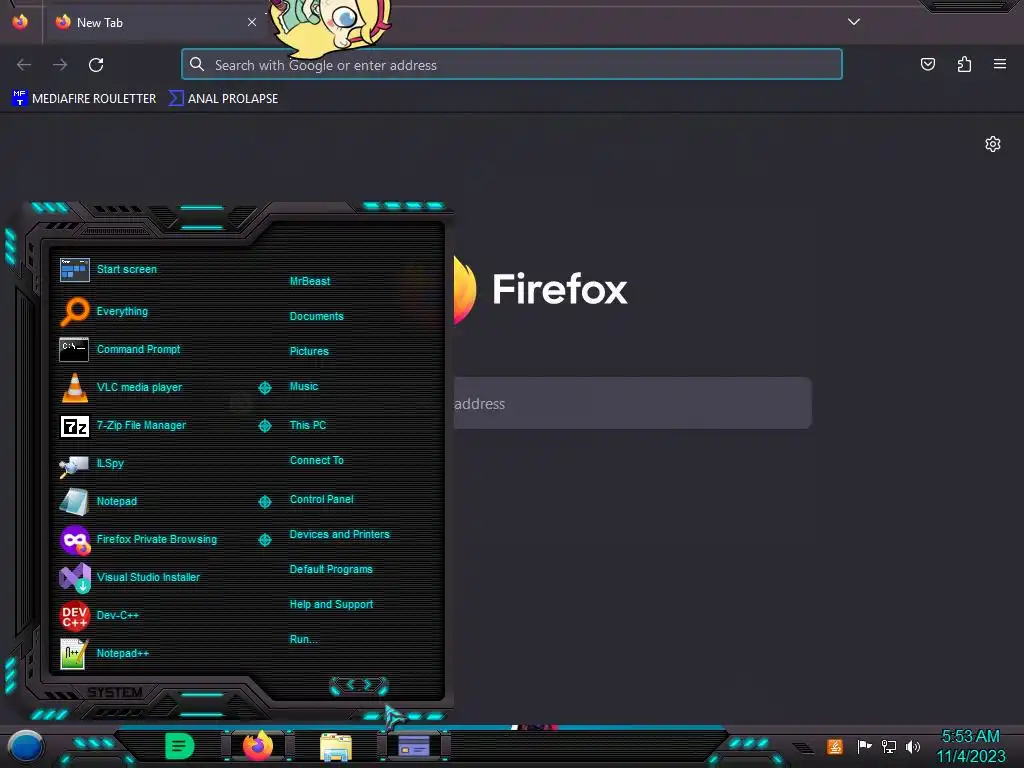Open Connect To from the start menu
The height and width of the screenshot is (768, 1024).
[316, 460]
